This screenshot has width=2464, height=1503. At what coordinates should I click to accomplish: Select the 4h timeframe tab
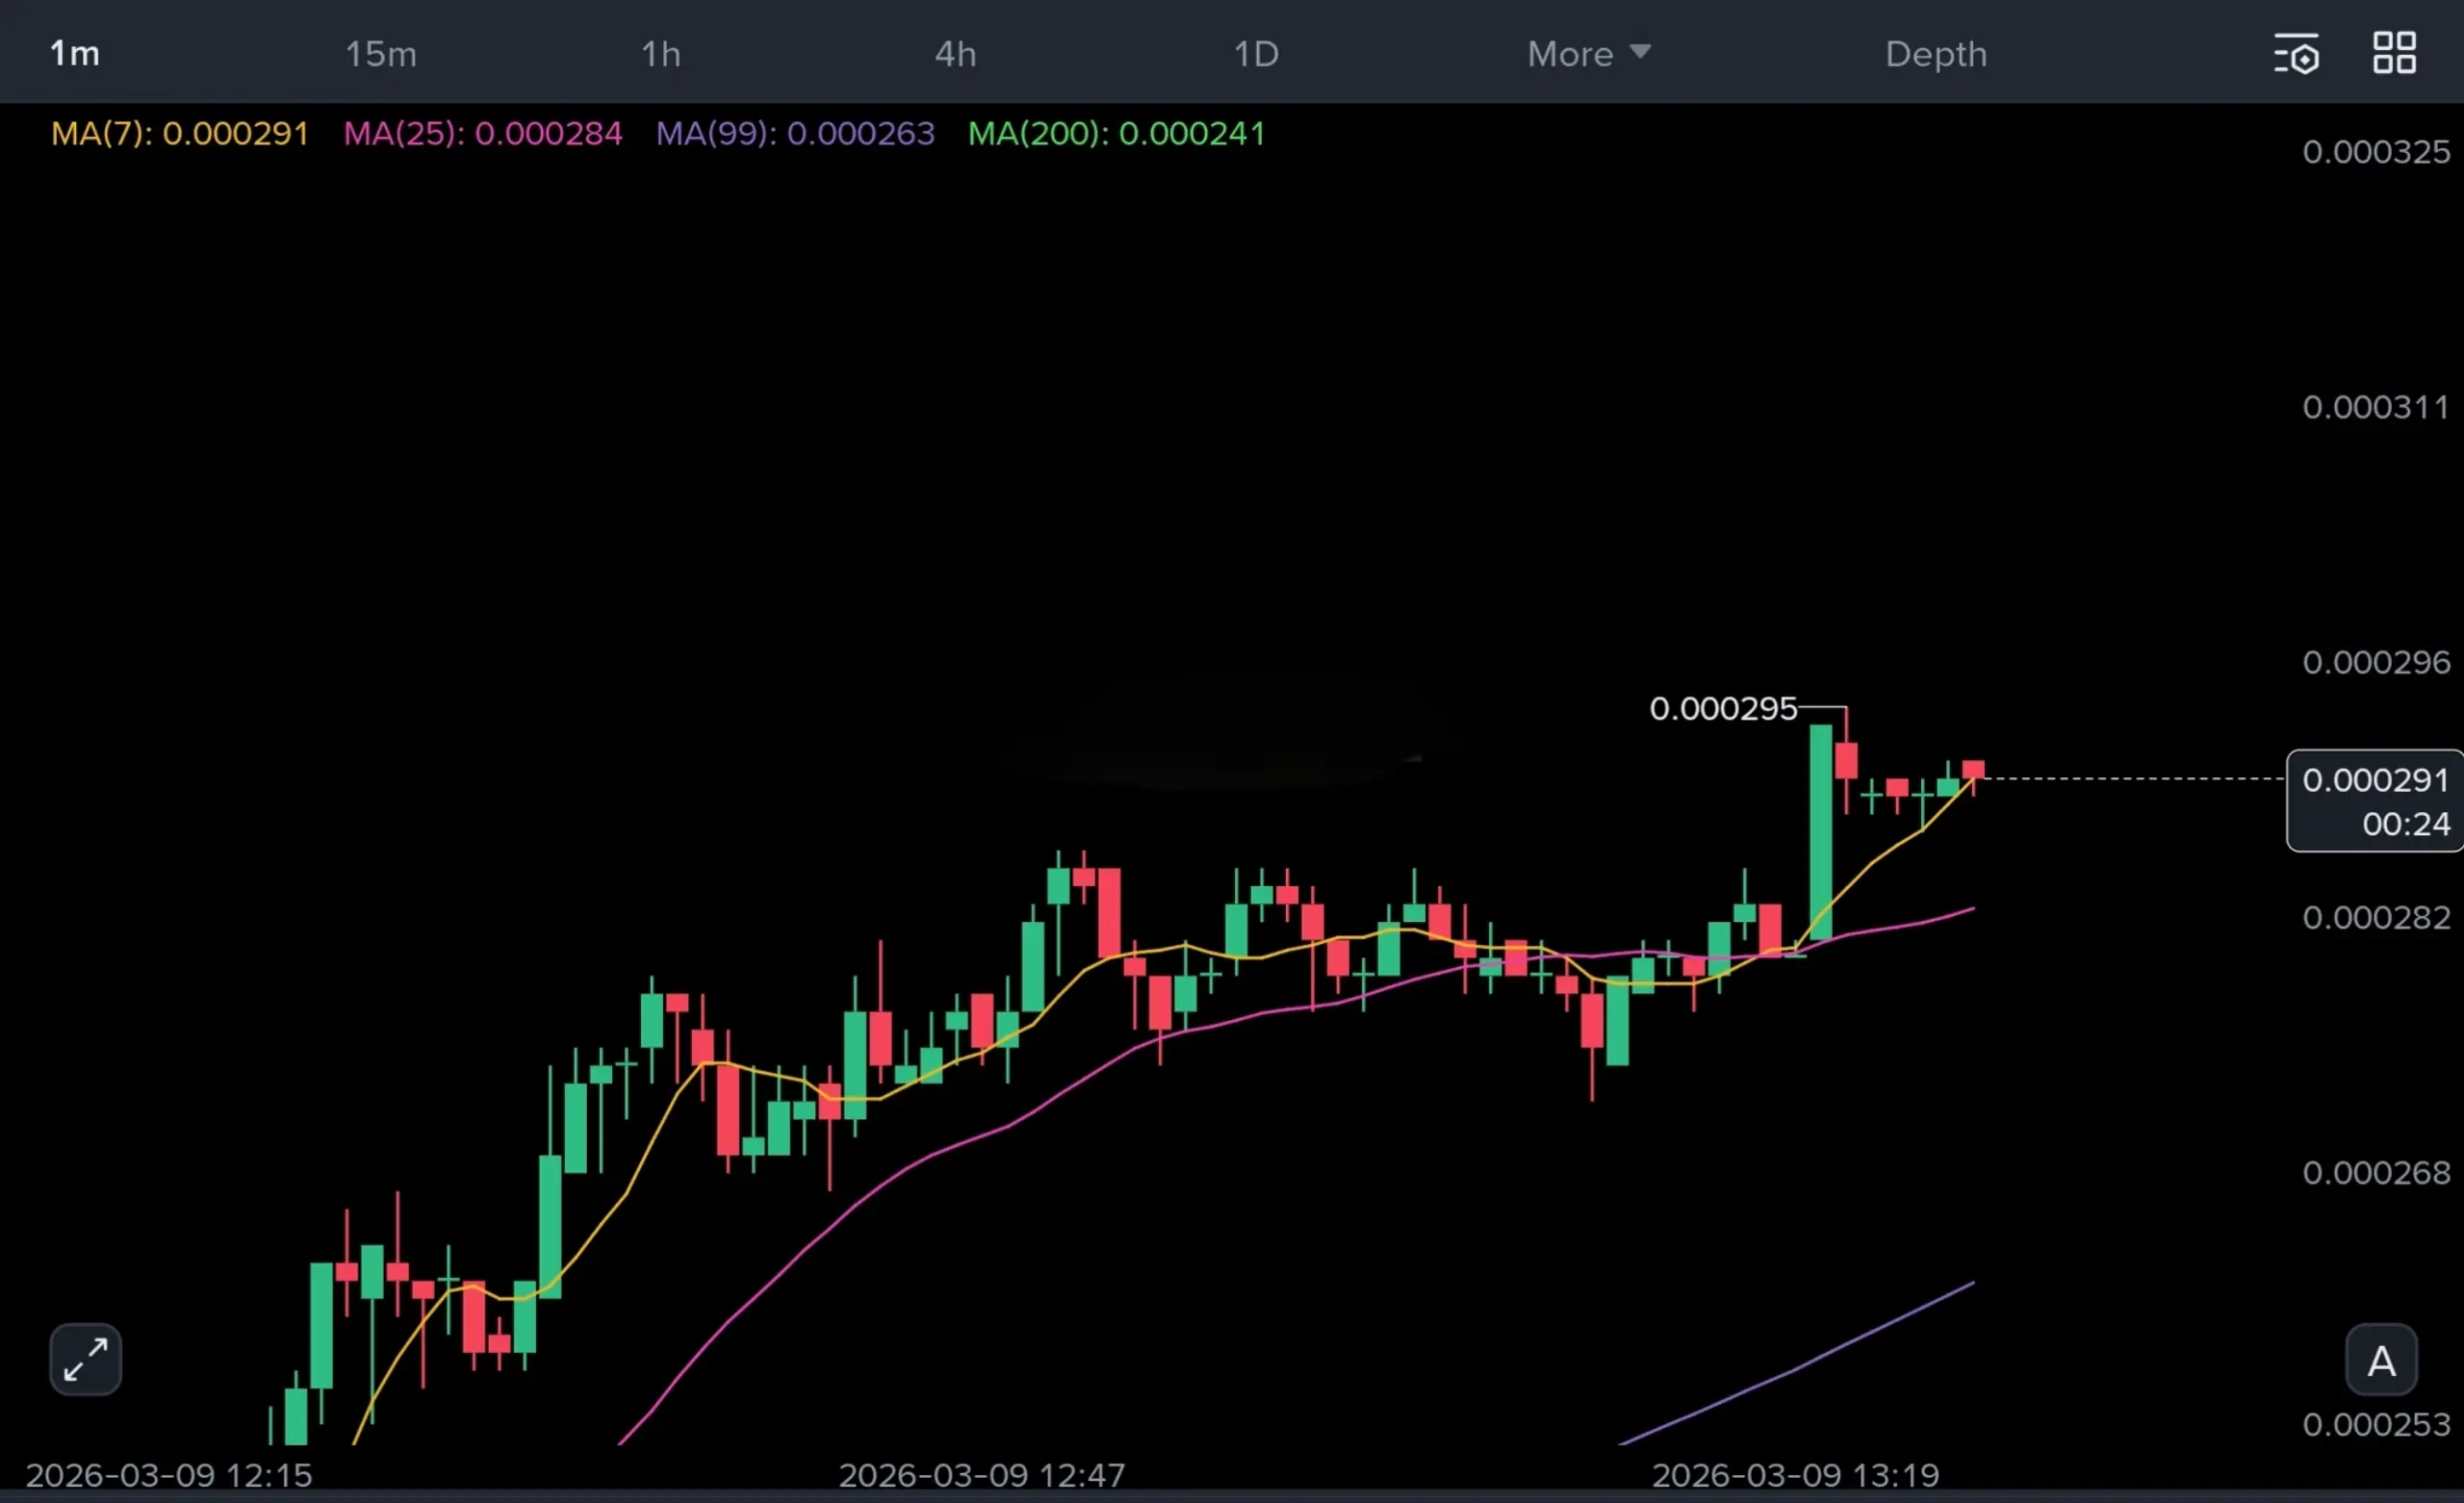(955, 54)
